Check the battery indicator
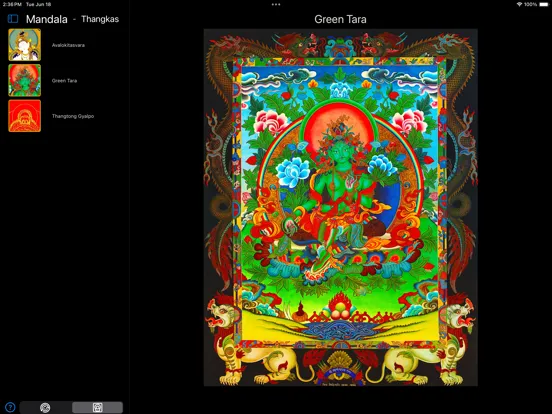 (x=544, y=4)
